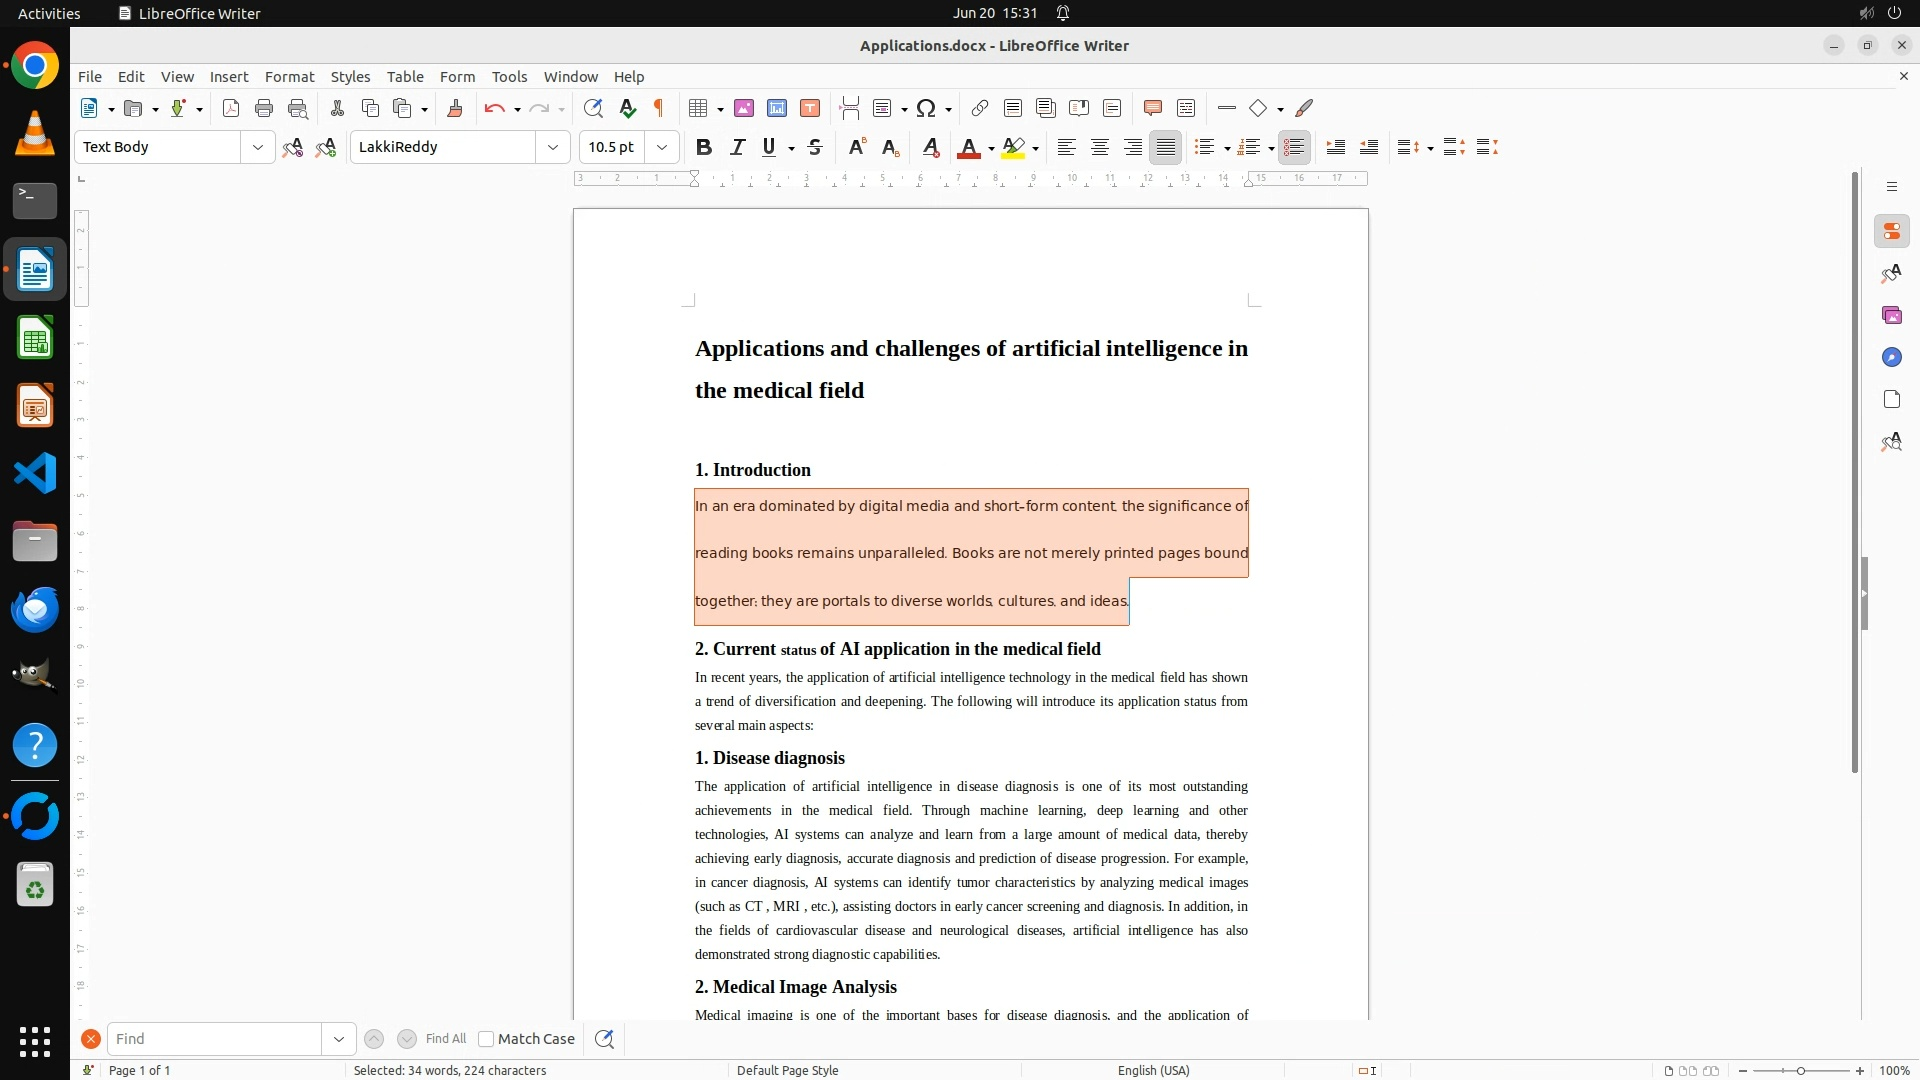1920x1080 pixels.
Task: Open the sidebar Navigator panel
Action: pos(1891,357)
